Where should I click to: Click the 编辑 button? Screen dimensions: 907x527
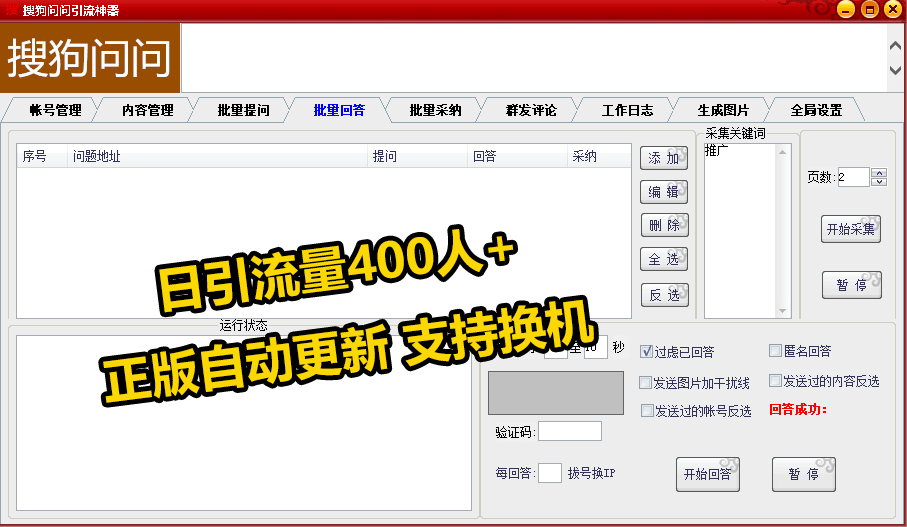(664, 192)
